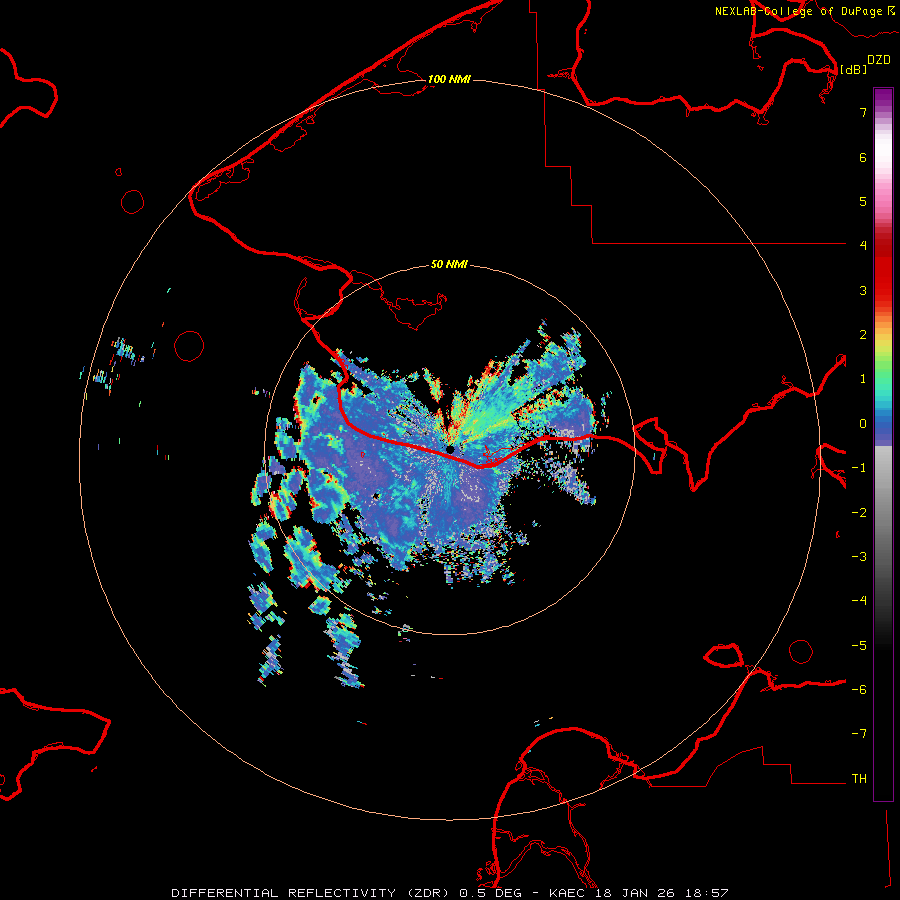Click the -3 value on color scale
Image resolution: width=900 pixels, height=900 pixels.
pos(859,557)
